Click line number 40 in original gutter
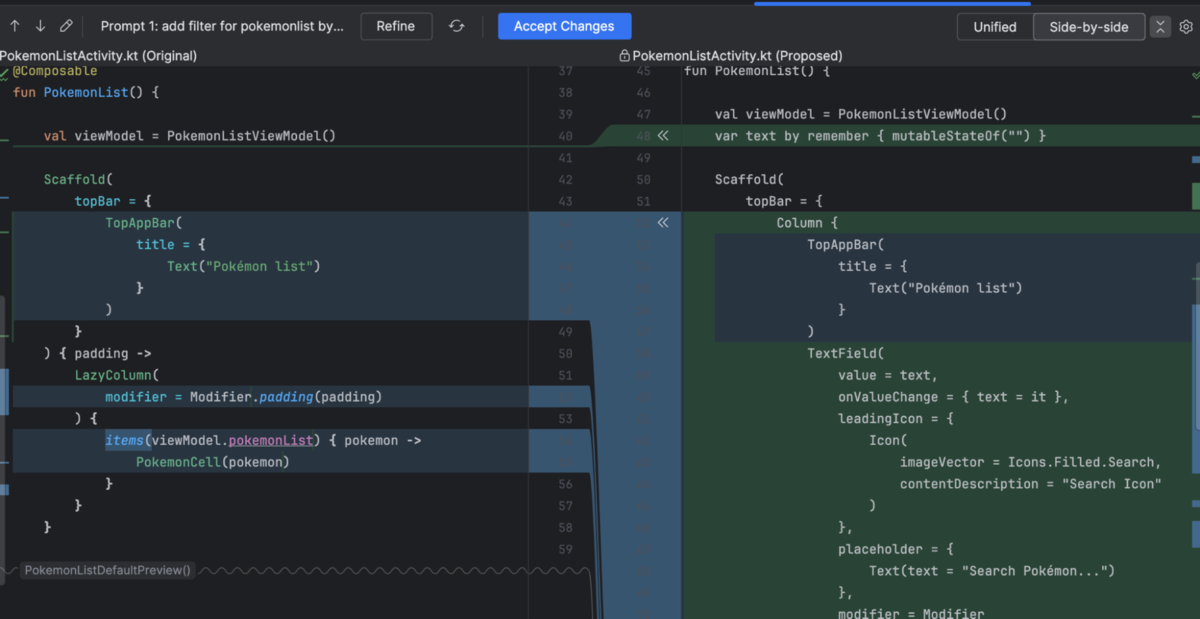Screen dimensions: 1200x619 566,136
